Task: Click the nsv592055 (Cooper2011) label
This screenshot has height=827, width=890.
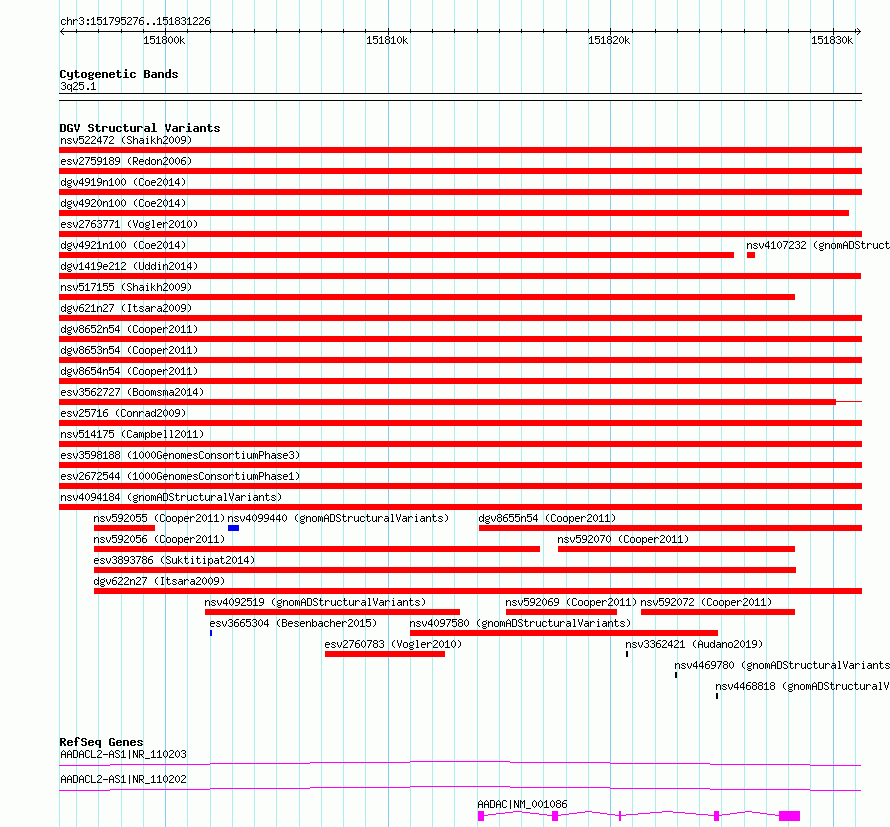Action: [159, 518]
